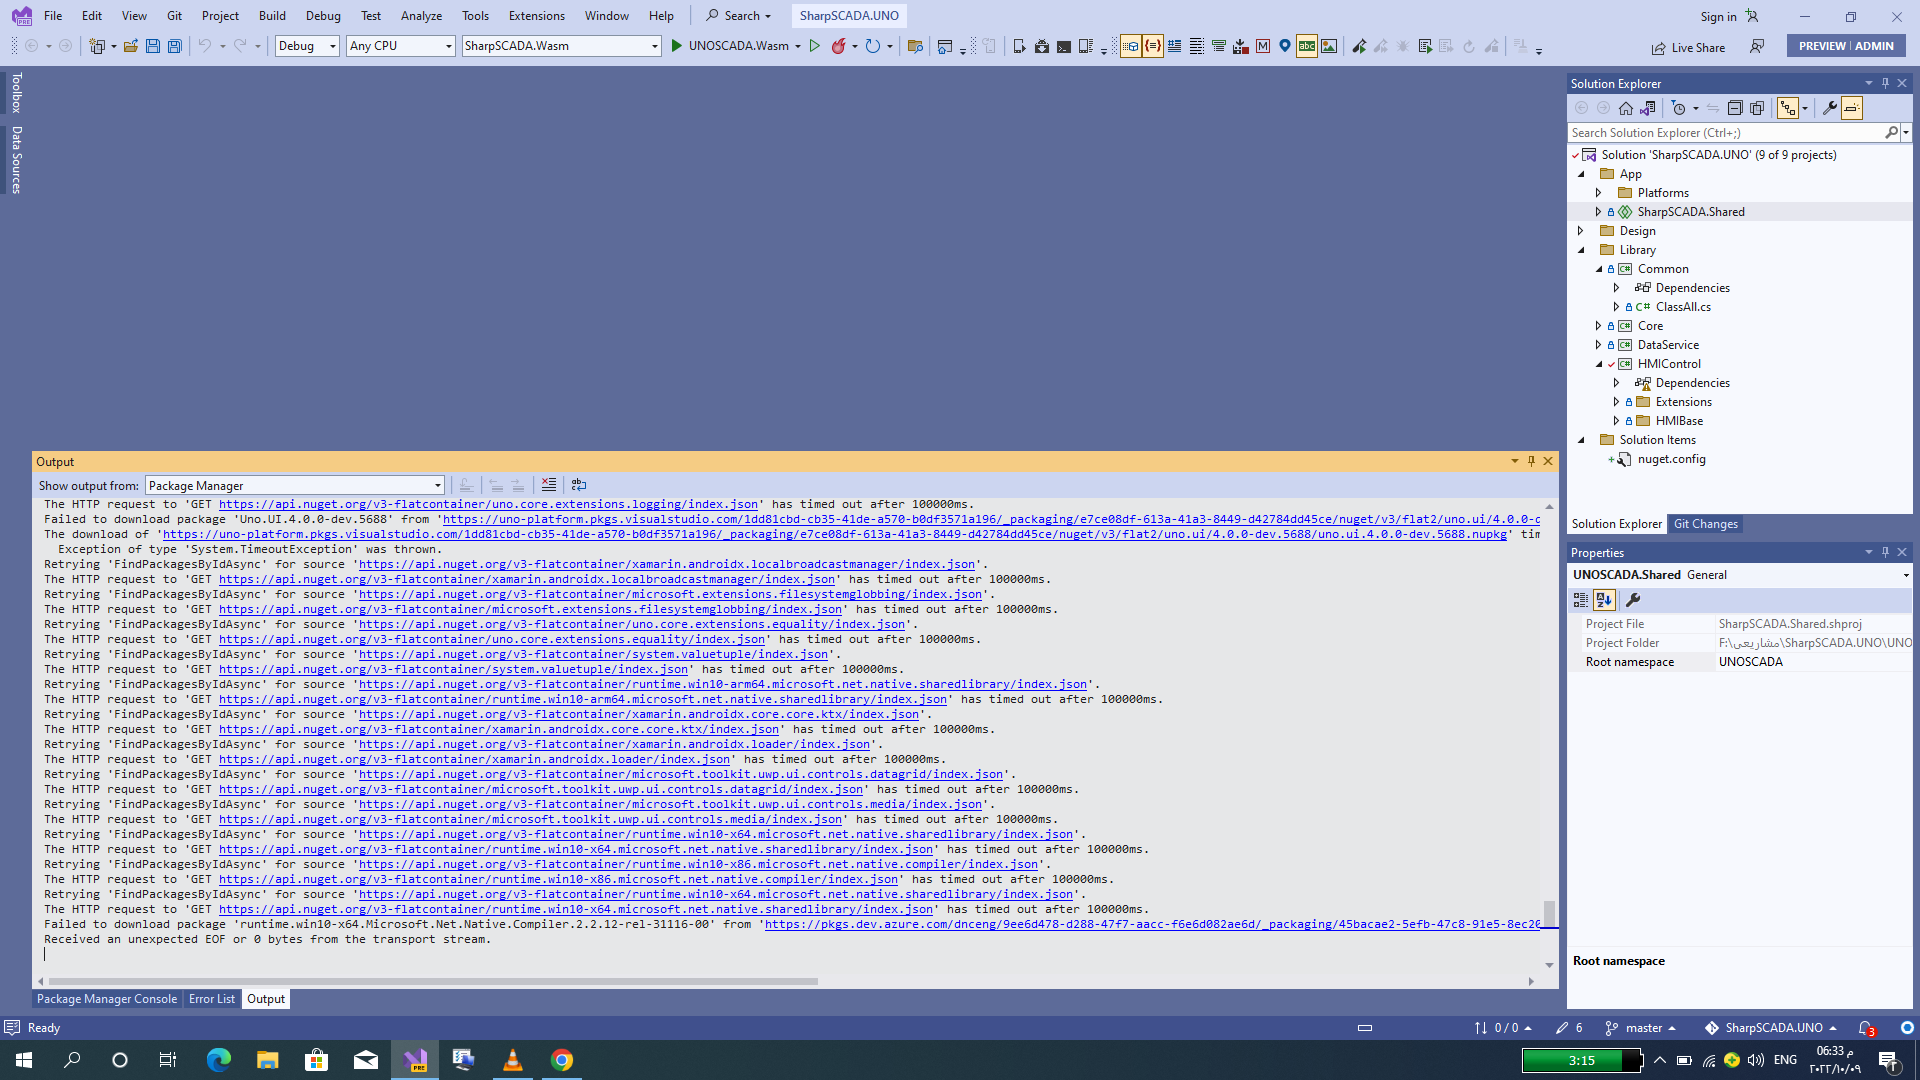Click the Search Solution Explorer input field
This screenshot has width=1920, height=1080.
point(1726,132)
